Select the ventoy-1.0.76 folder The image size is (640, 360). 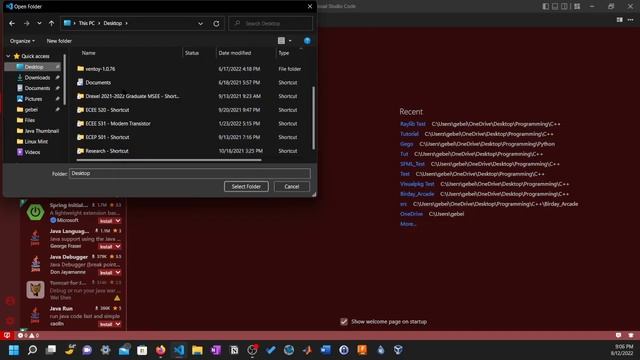[100, 69]
